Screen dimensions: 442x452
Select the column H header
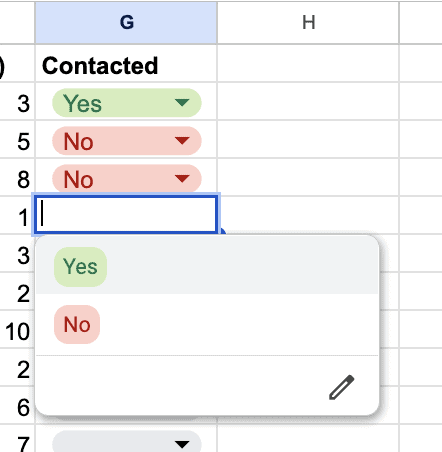pos(308,23)
